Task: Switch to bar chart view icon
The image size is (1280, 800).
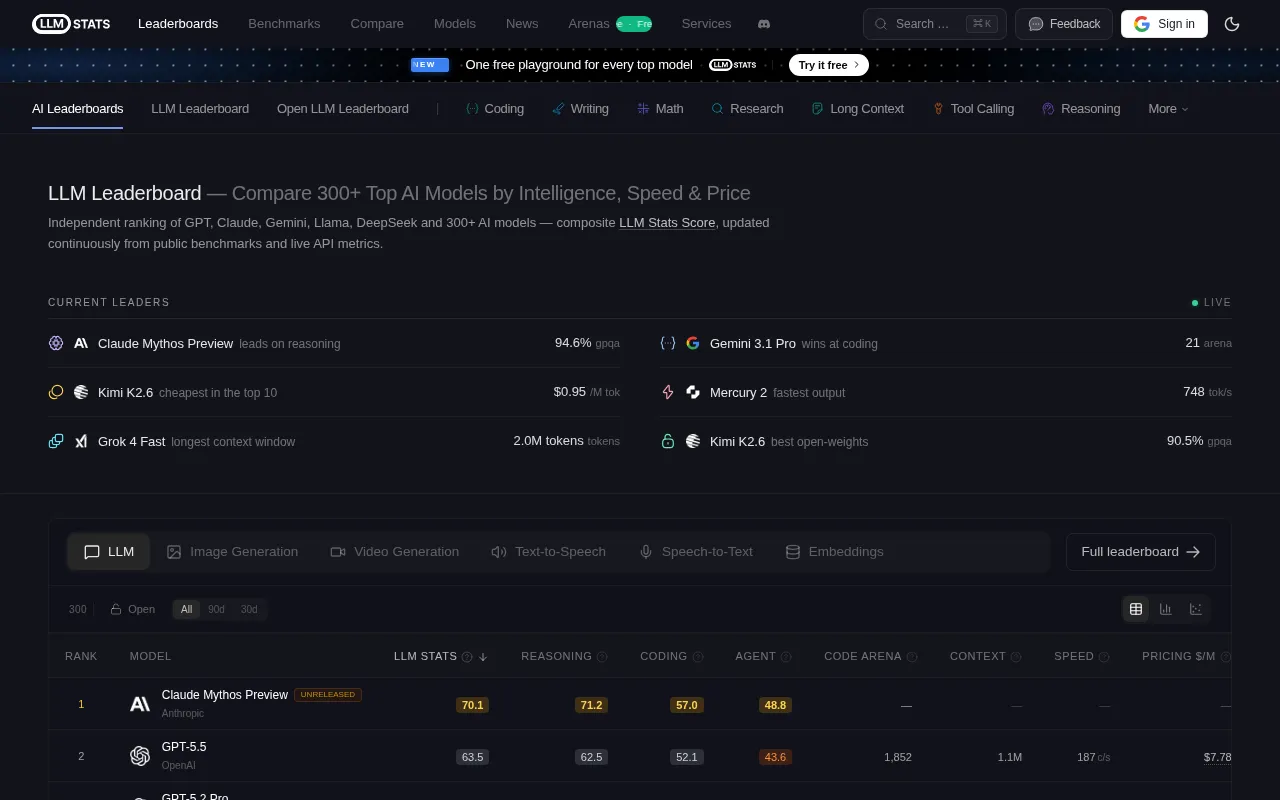Action: coord(1166,609)
